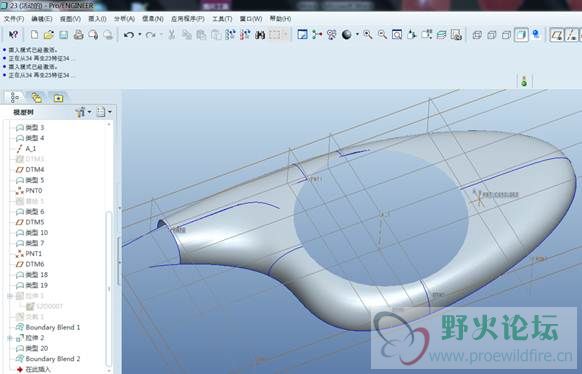The height and width of the screenshot is (374, 582).
Task: Open the dropdown arrow next to undo
Action: pos(140,35)
